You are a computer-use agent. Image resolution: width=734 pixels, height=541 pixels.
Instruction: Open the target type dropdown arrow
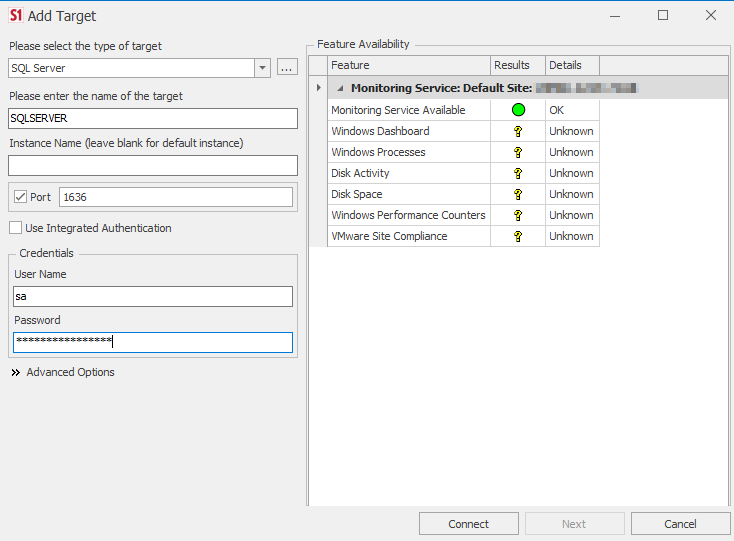(263, 68)
